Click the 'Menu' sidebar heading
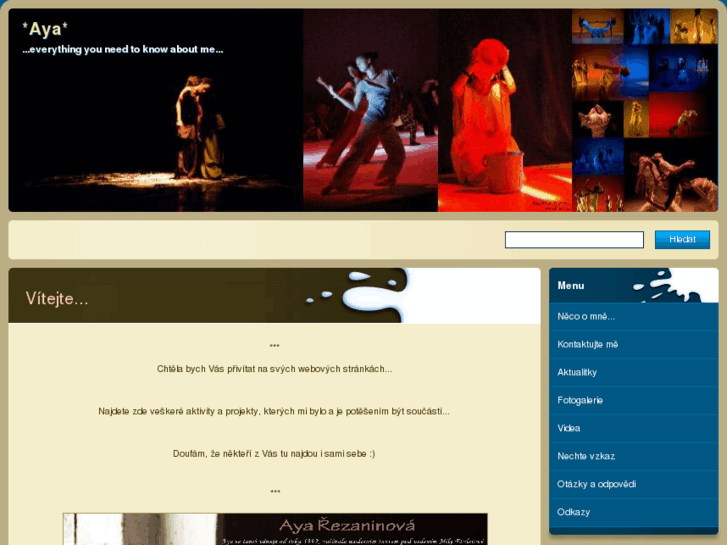This screenshot has height=545, width=727. point(571,286)
